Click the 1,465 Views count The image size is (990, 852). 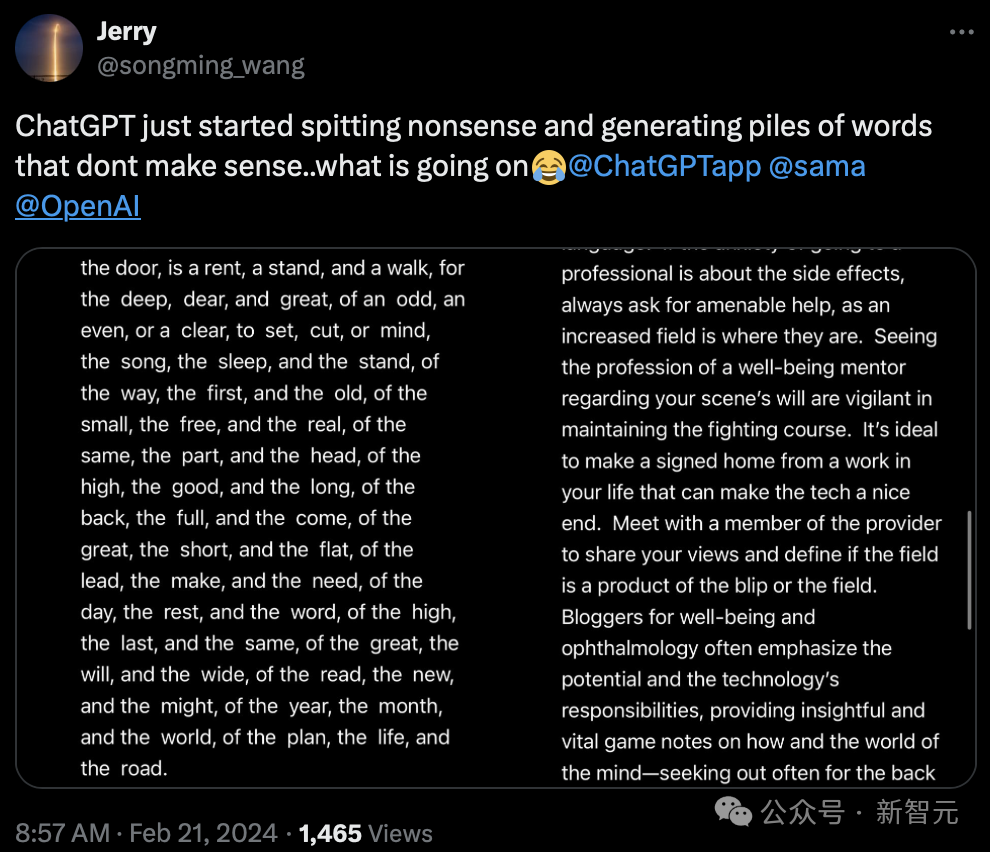(x=366, y=833)
